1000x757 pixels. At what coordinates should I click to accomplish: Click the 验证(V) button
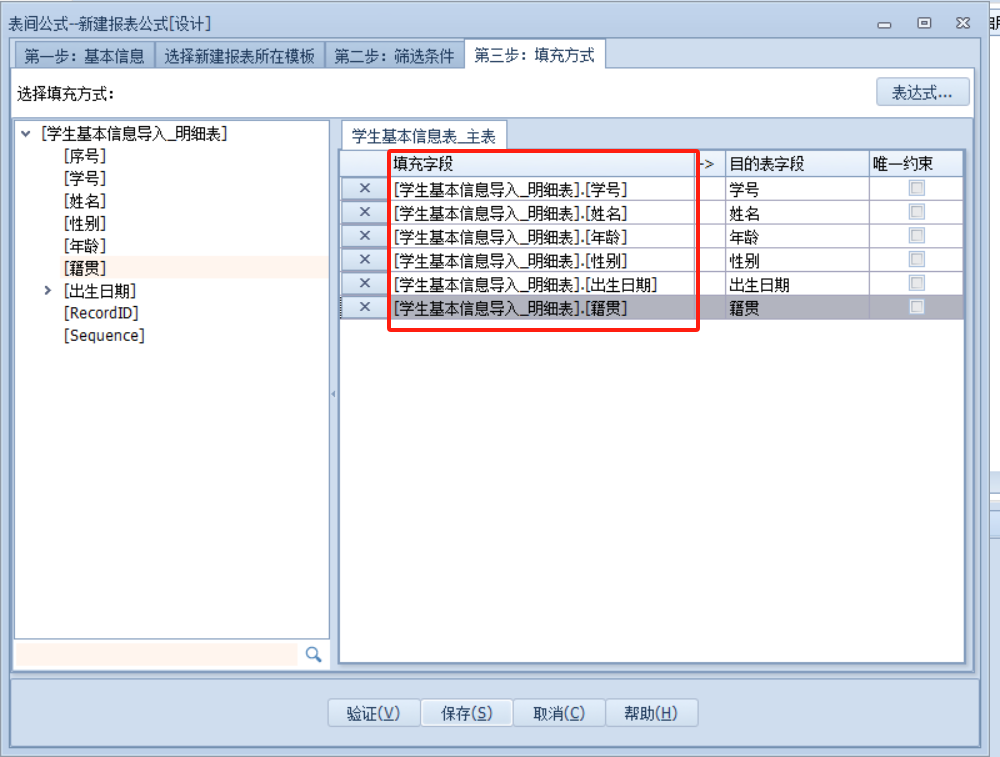pos(373,713)
